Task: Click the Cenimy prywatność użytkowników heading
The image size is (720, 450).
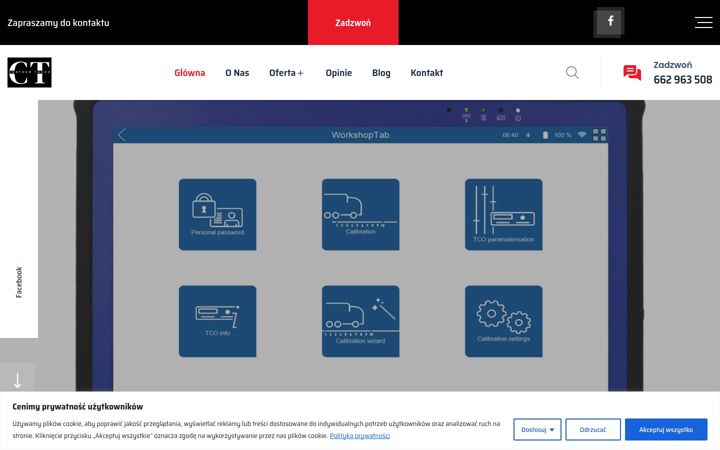Action: pyautogui.click(x=78, y=406)
